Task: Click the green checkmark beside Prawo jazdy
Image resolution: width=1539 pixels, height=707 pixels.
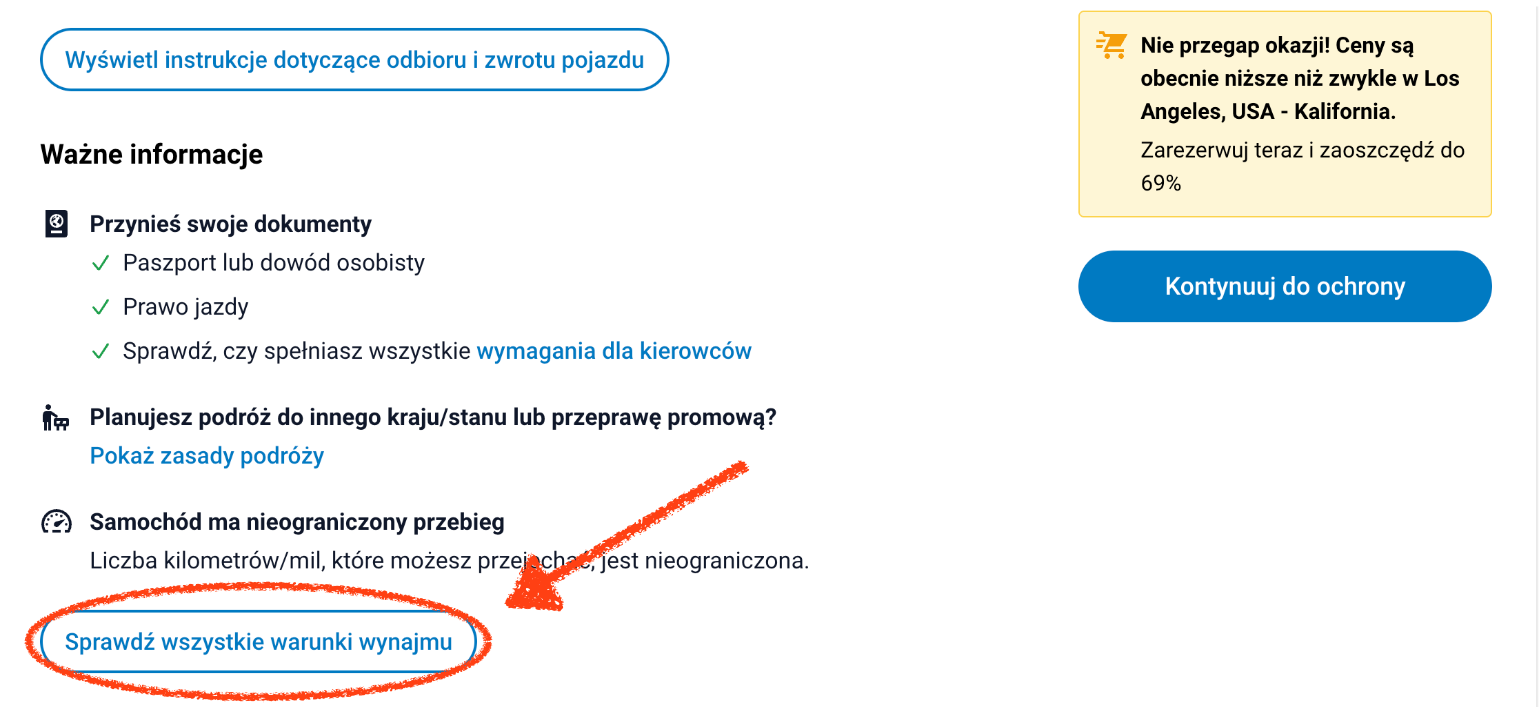Action: [x=100, y=308]
